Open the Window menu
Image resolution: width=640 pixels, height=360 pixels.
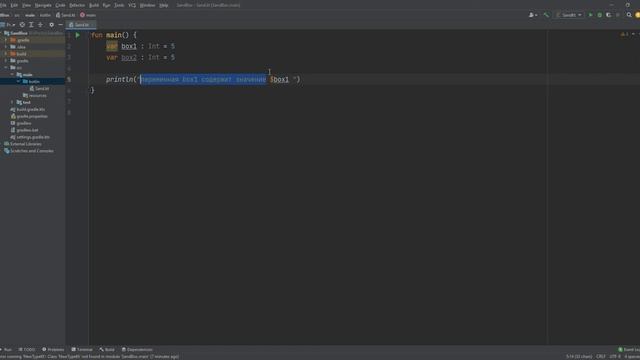coord(147,5)
